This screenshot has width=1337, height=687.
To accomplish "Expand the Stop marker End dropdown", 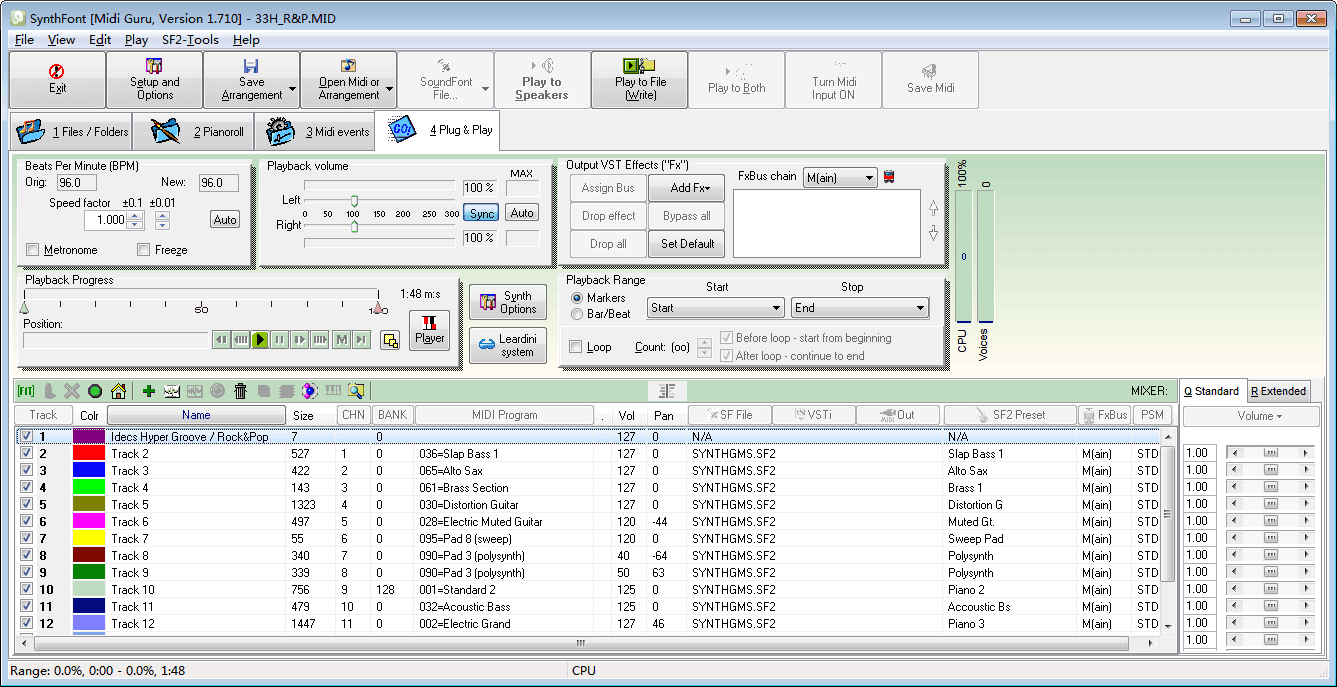I will pyautogui.click(x=859, y=308).
